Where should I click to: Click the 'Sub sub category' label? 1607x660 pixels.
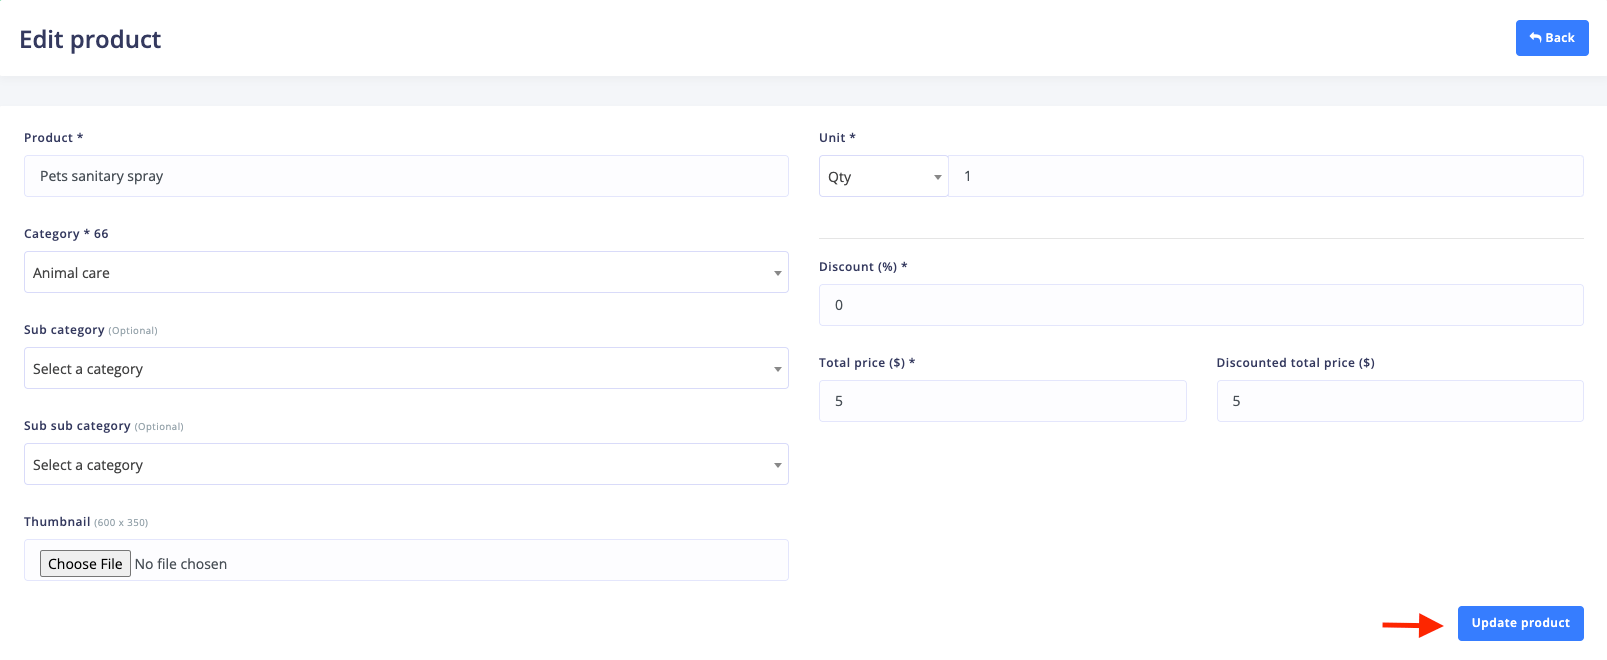[77, 426]
